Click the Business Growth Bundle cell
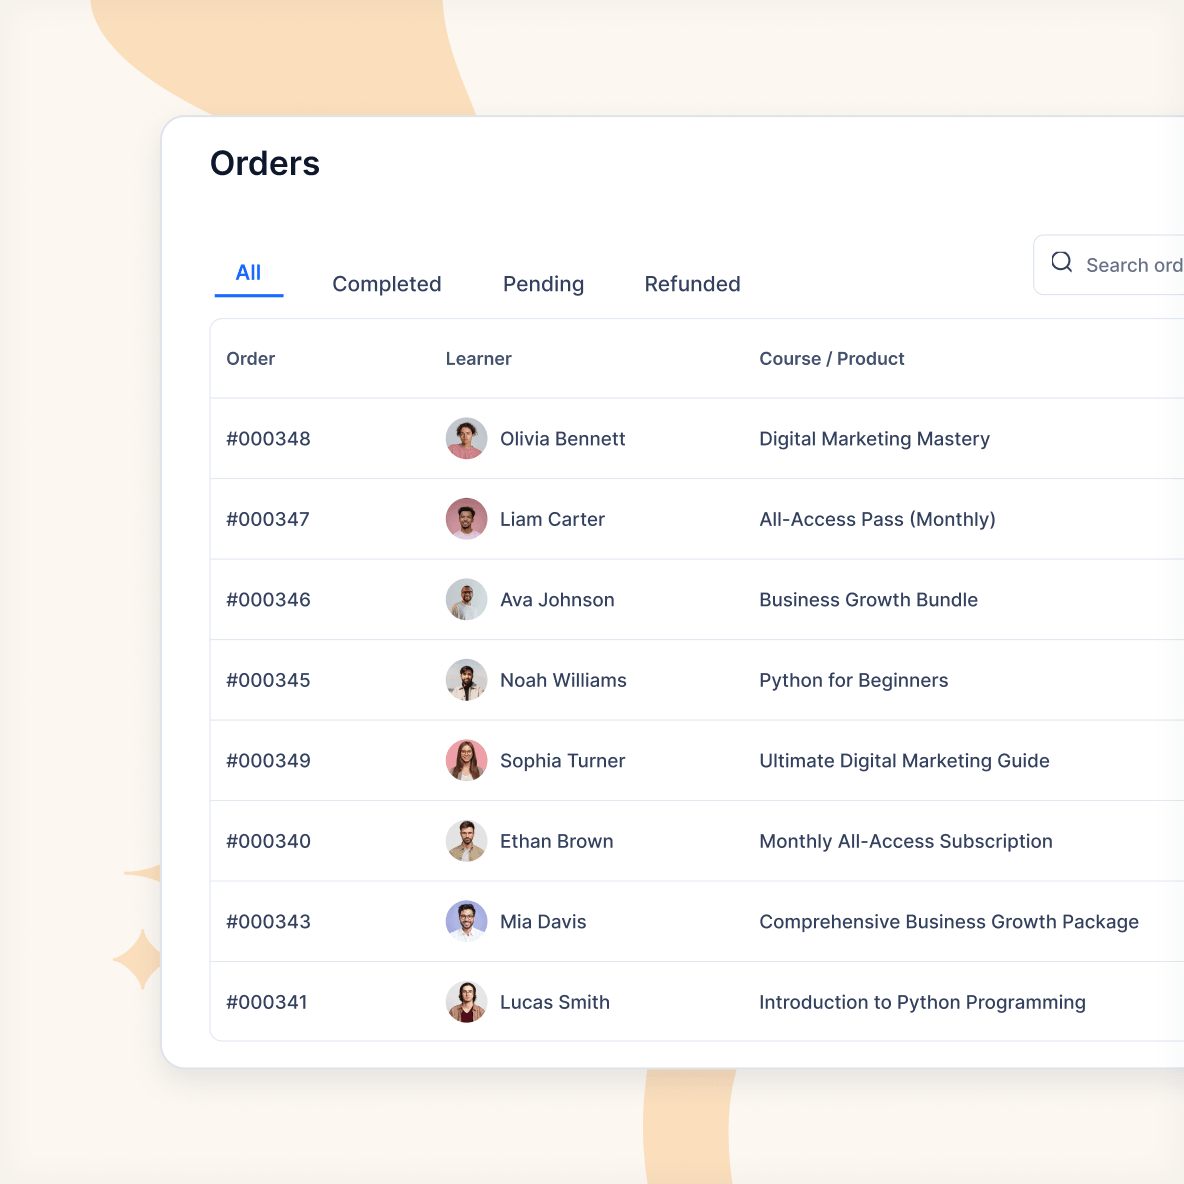This screenshot has width=1184, height=1184. [868, 600]
